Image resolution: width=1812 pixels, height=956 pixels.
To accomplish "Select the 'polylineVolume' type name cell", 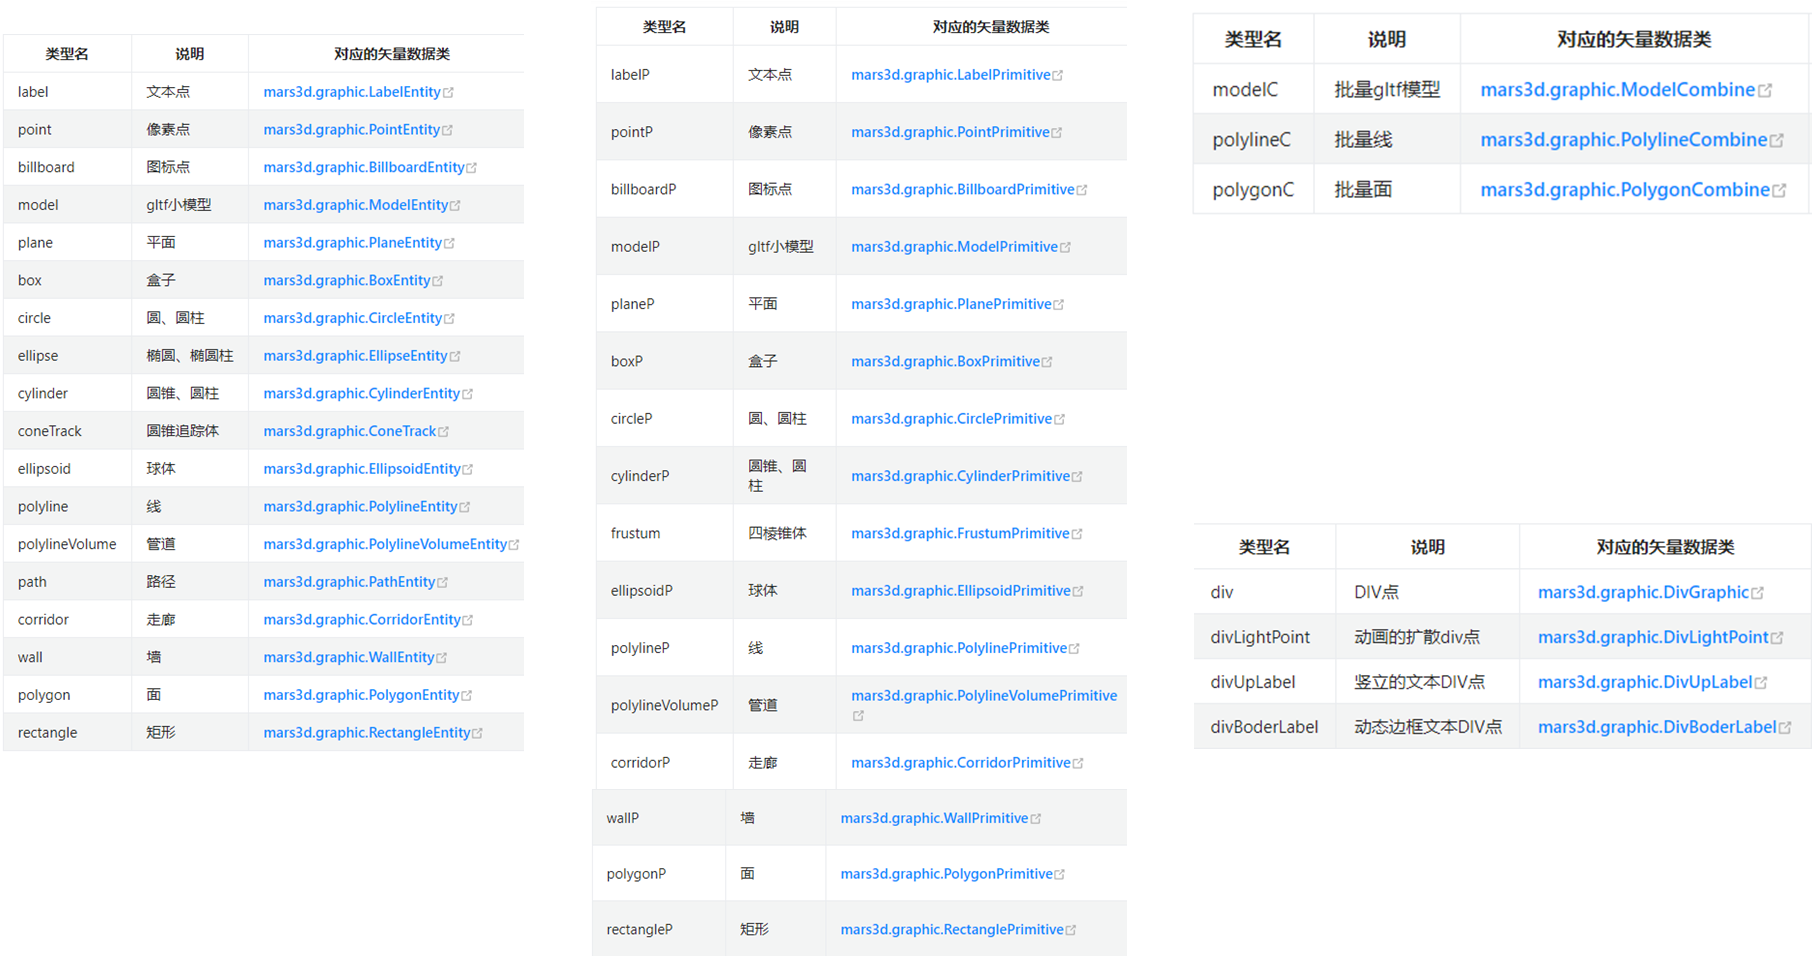I will pos(68,544).
